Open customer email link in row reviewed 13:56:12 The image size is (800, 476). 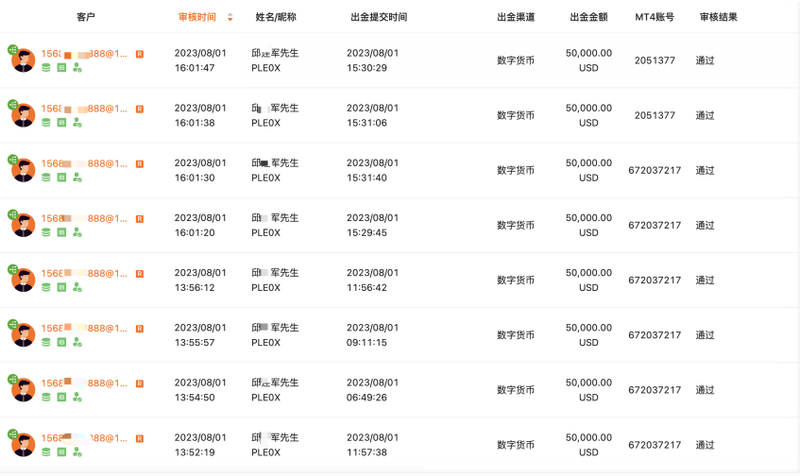point(84,273)
